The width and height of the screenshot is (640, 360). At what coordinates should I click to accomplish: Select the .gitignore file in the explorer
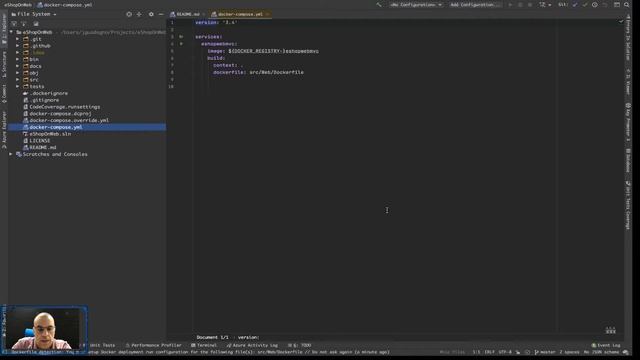click(x=44, y=100)
